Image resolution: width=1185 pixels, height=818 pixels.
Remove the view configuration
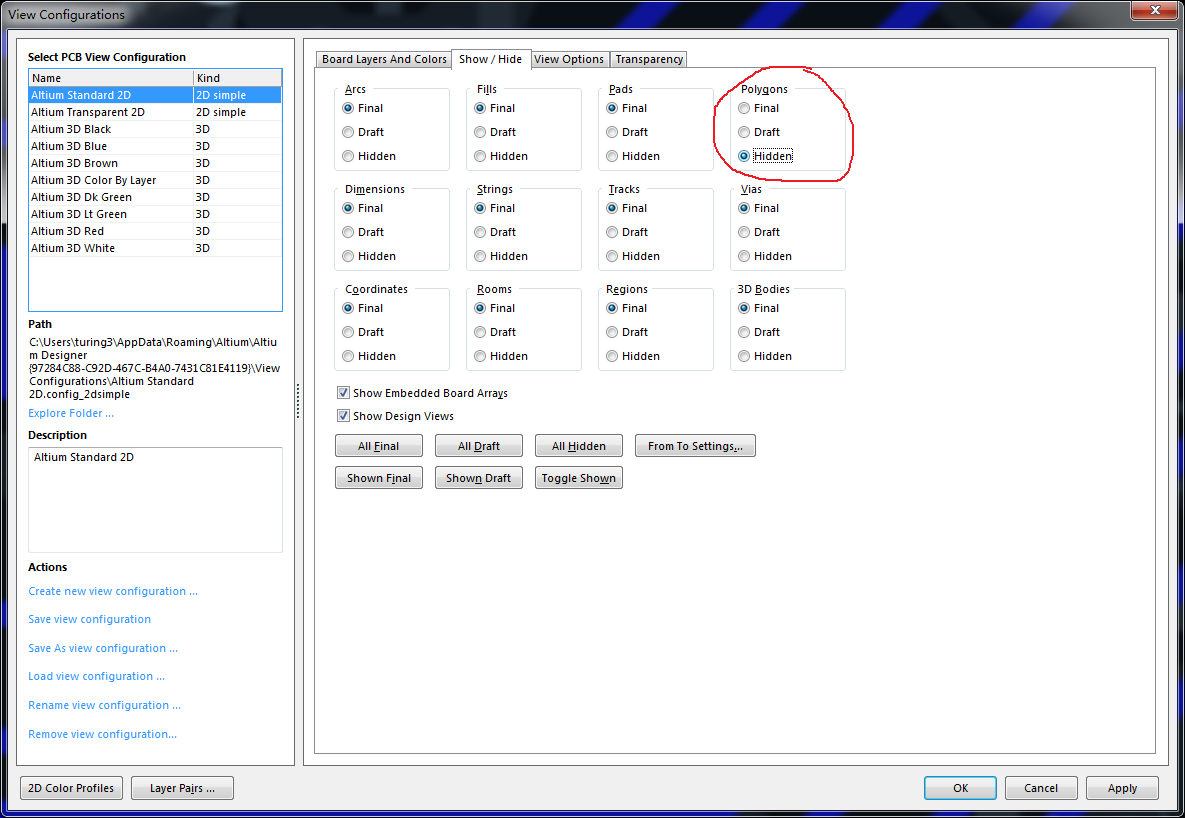(x=102, y=734)
